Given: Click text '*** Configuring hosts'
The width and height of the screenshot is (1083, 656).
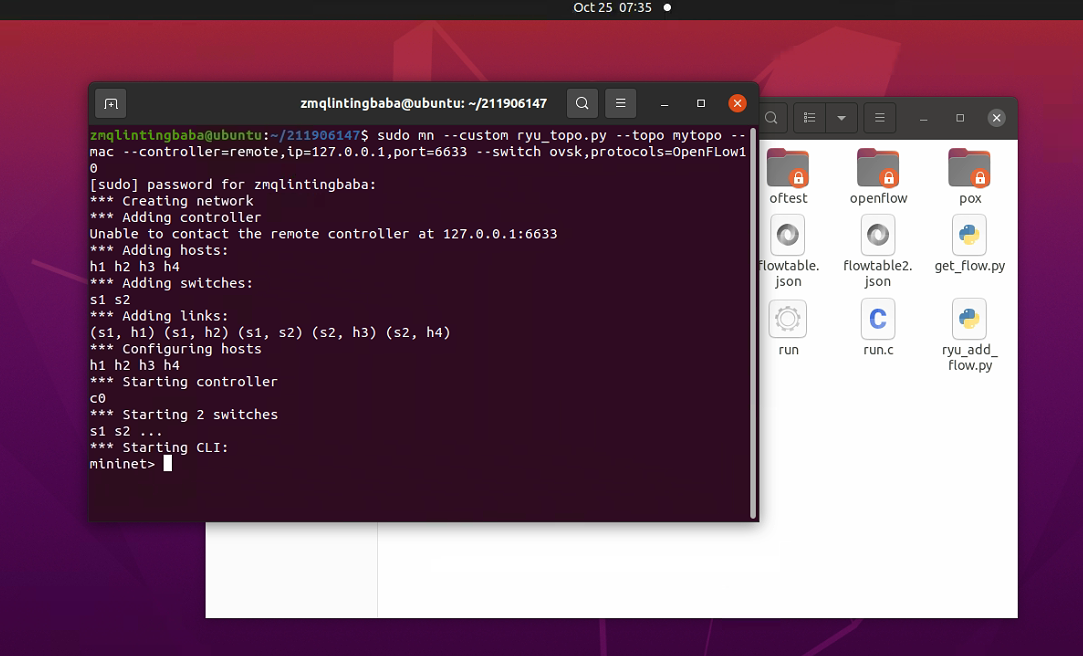Looking at the screenshot, I should click(175, 349).
